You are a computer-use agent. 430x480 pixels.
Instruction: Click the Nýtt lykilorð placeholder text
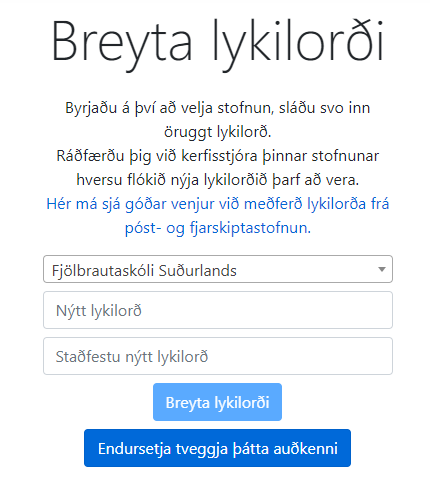(99, 311)
